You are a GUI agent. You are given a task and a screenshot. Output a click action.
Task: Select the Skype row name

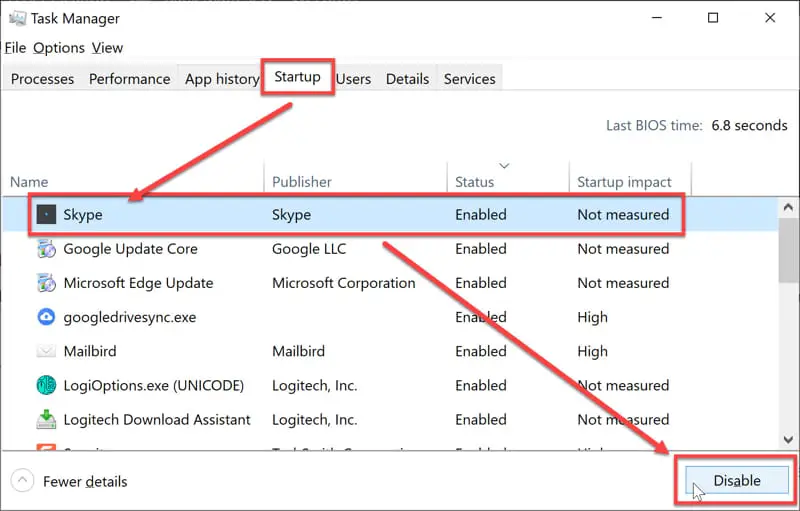[x=83, y=215]
